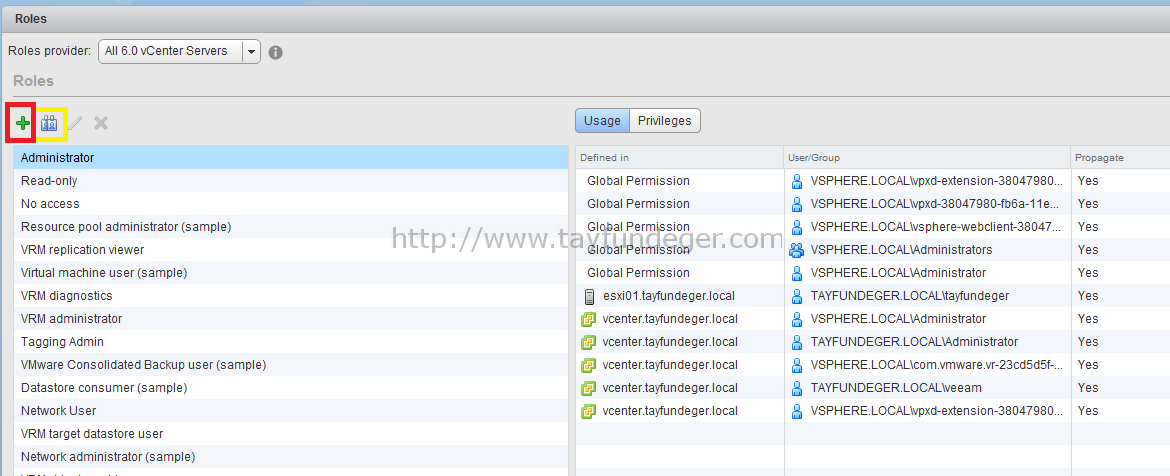Select the VSPHERE.LOCAL\Administrators group entry
Viewport: 1170px width, 476px height.
[x=901, y=250]
